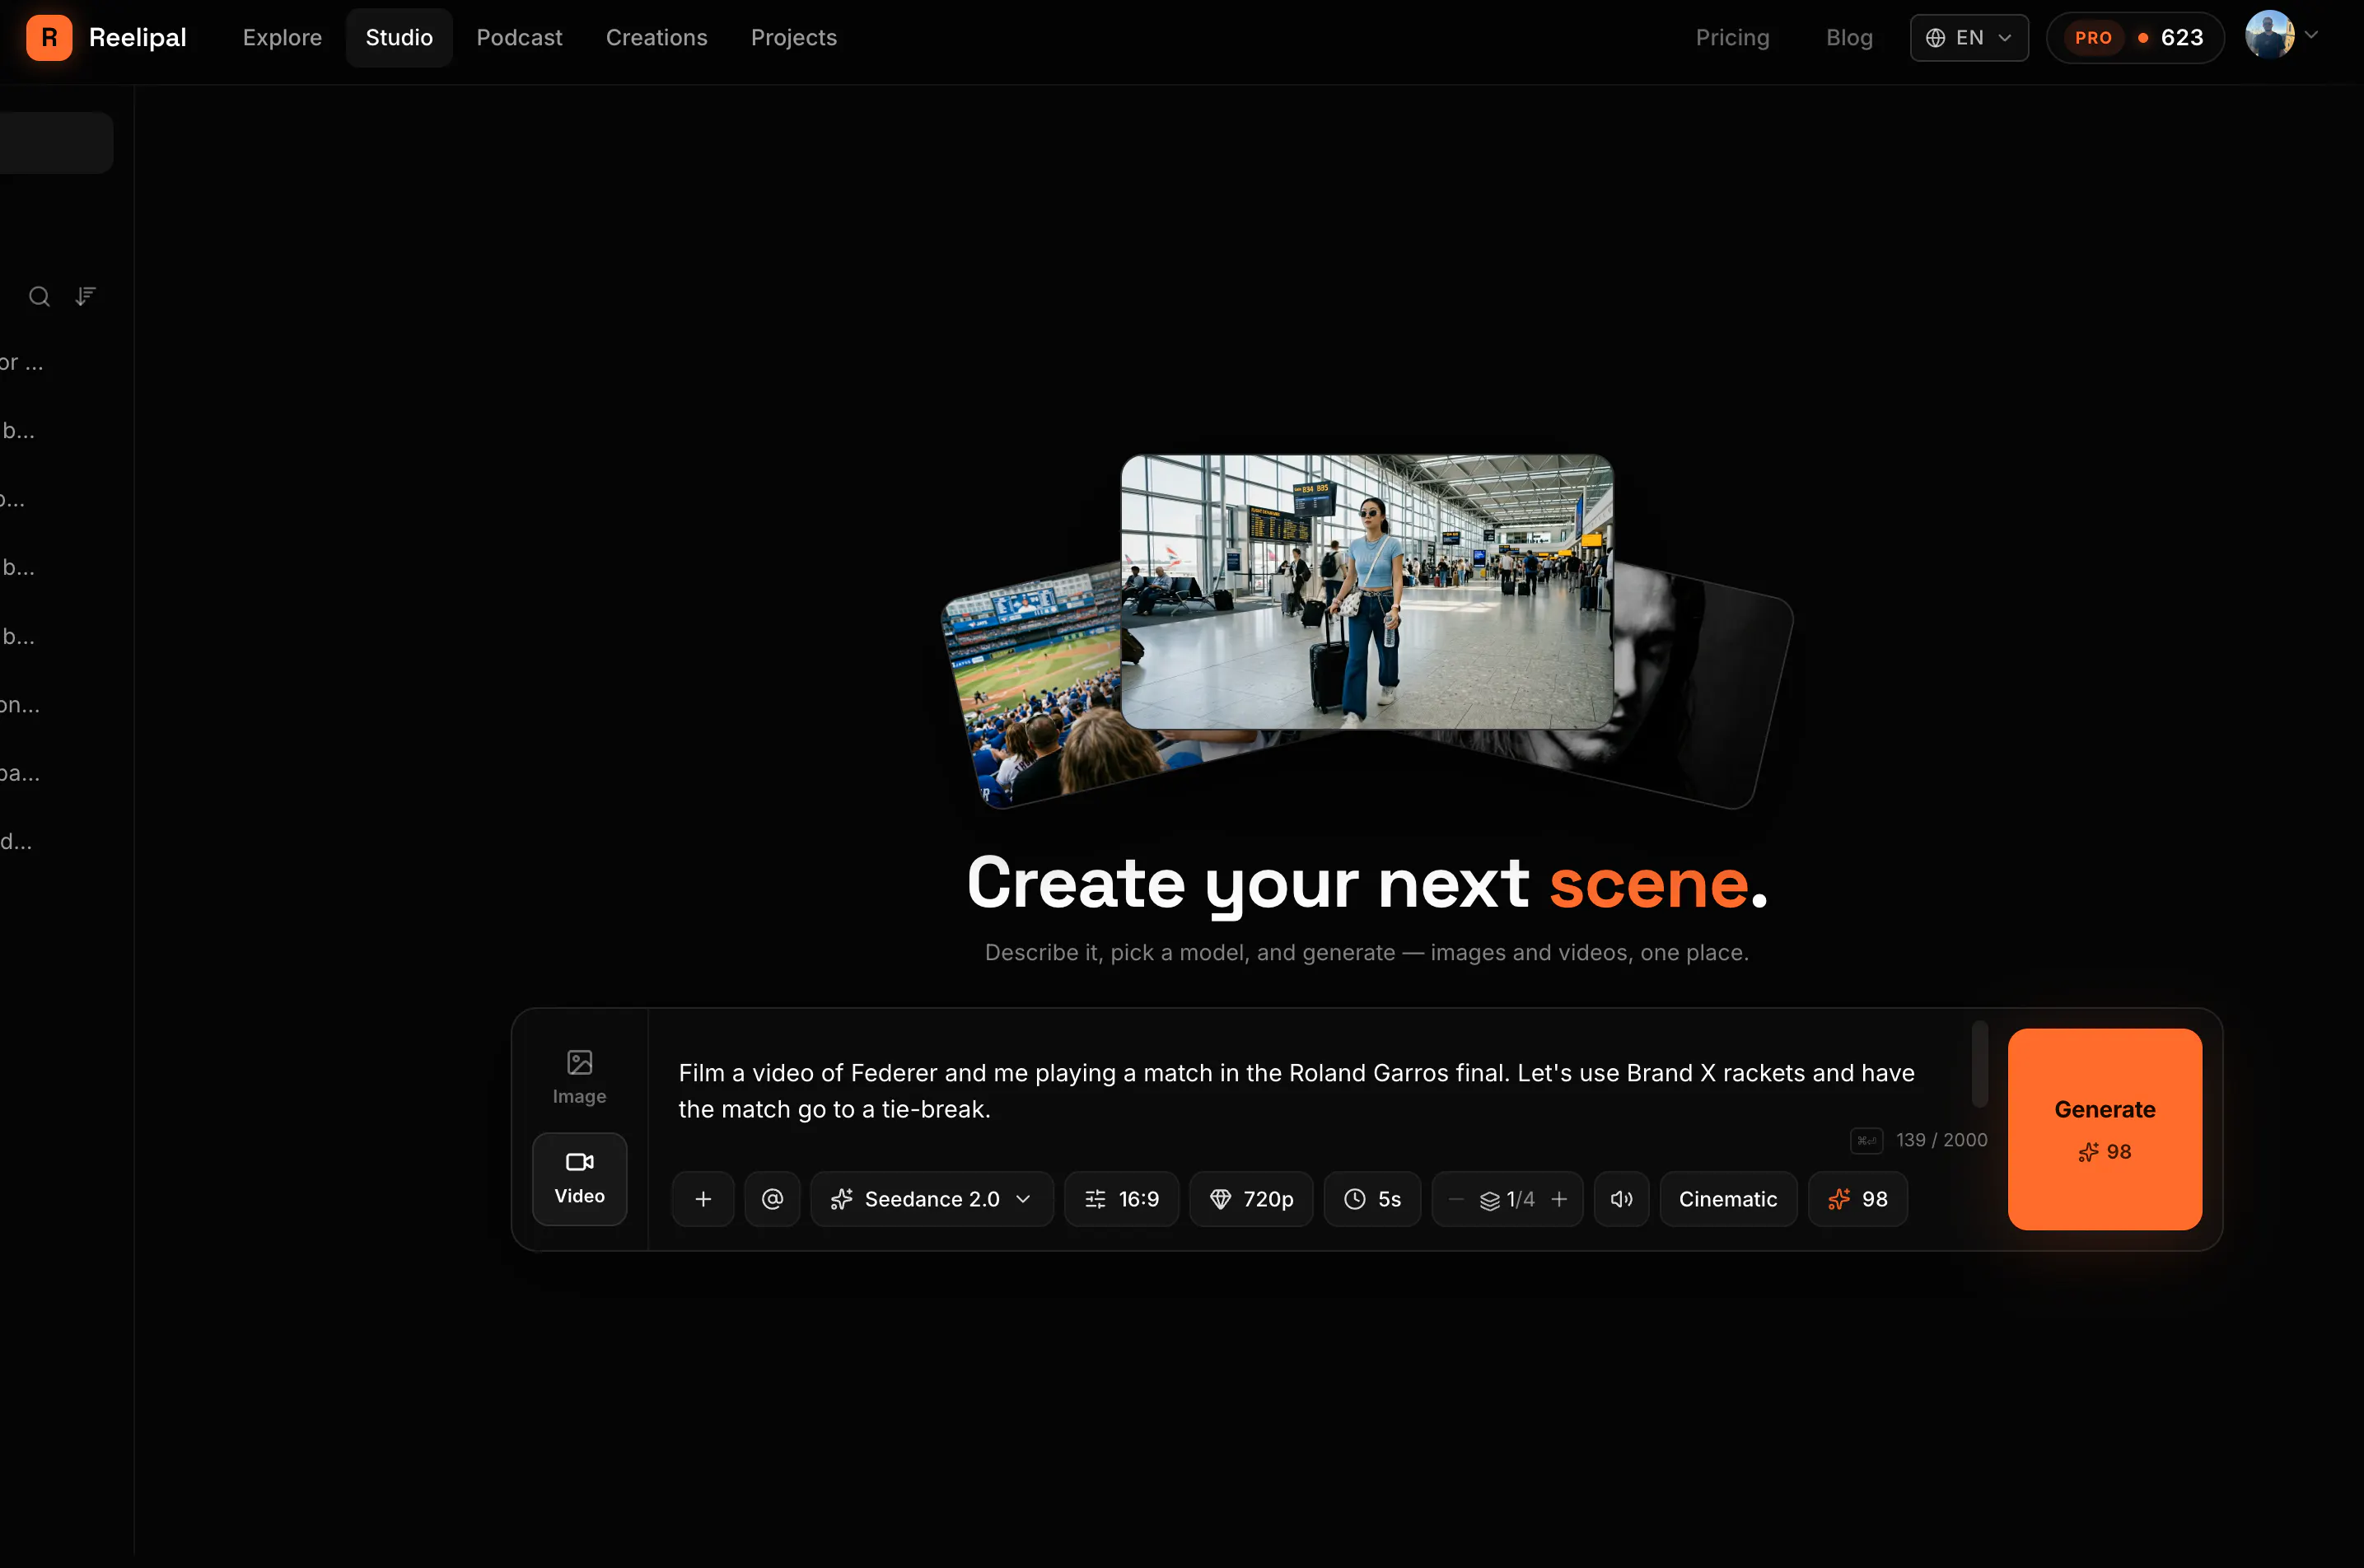Open the EN language dropdown
Image resolution: width=2364 pixels, height=1568 pixels.
click(x=1969, y=38)
